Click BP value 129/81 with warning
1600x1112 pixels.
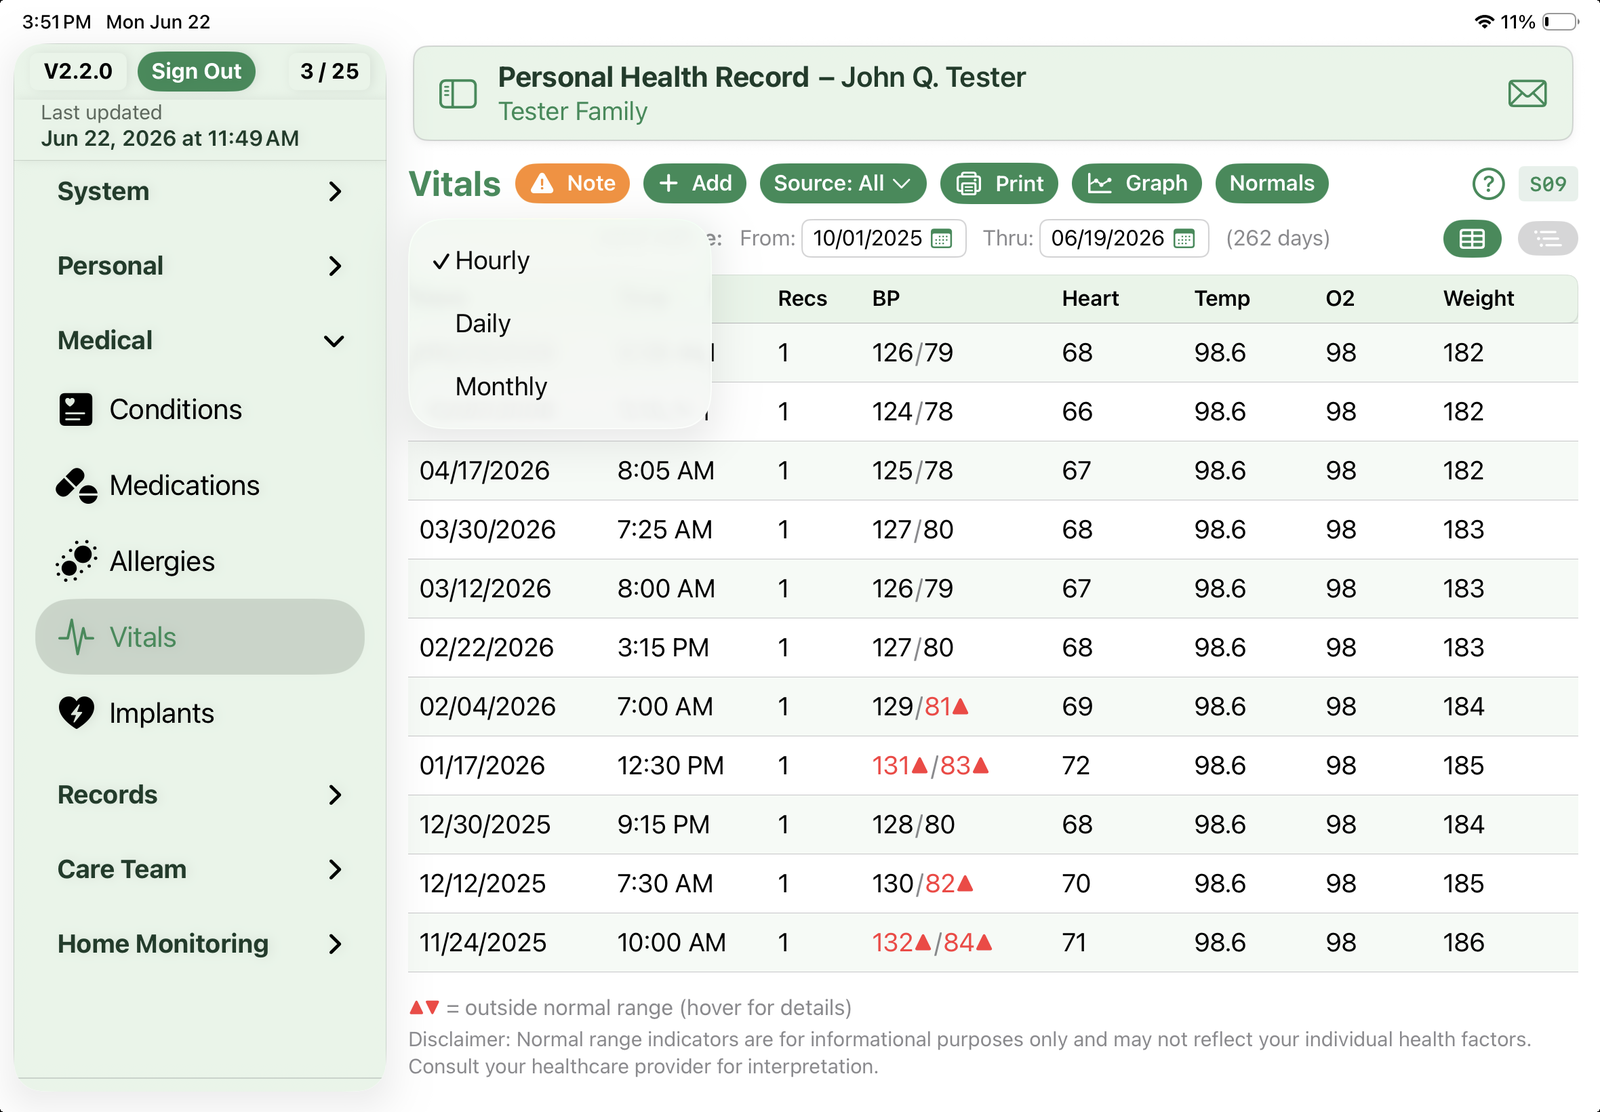pyautogui.click(x=920, y=707)
